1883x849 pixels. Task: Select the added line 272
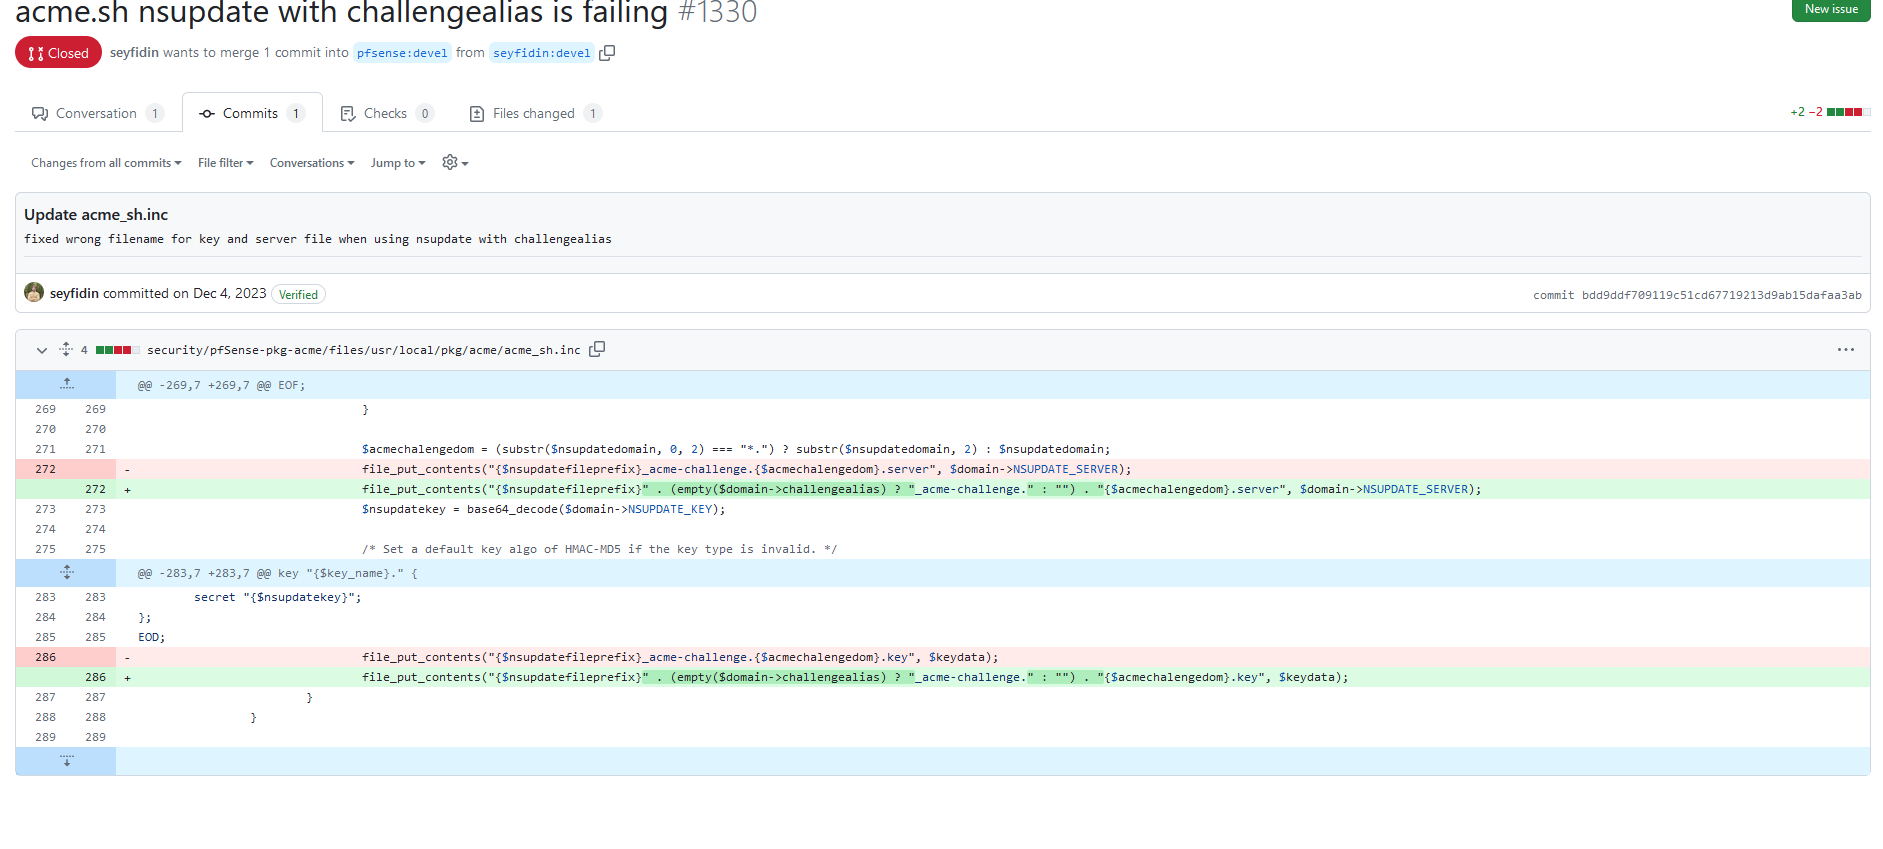pyautogui.click(x=942, y=489)
